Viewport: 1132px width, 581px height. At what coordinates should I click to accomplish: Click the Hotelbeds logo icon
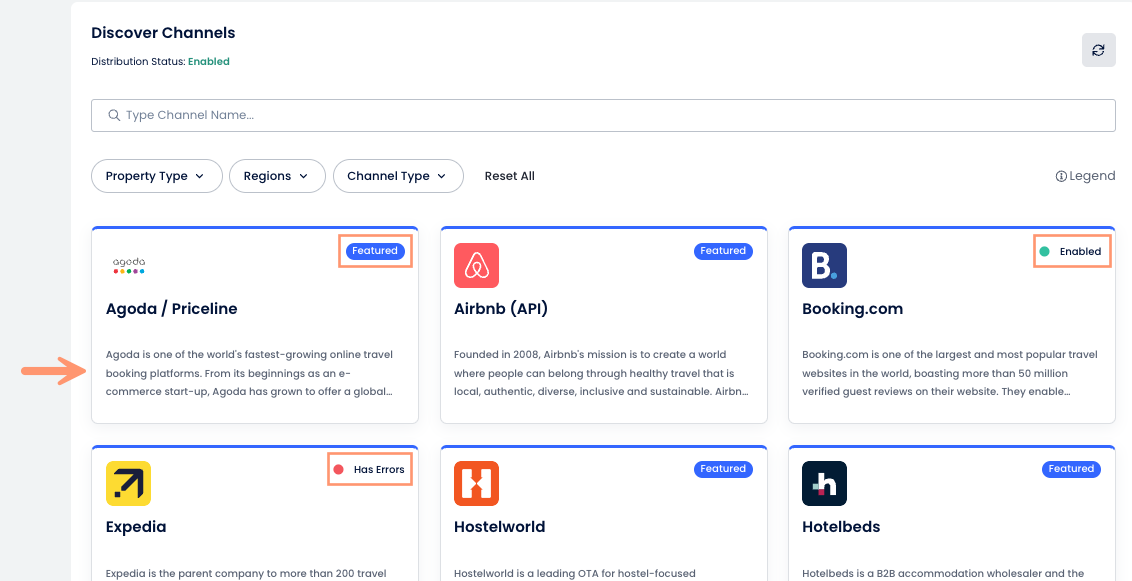pyautogui.click(x=824, y=484)
